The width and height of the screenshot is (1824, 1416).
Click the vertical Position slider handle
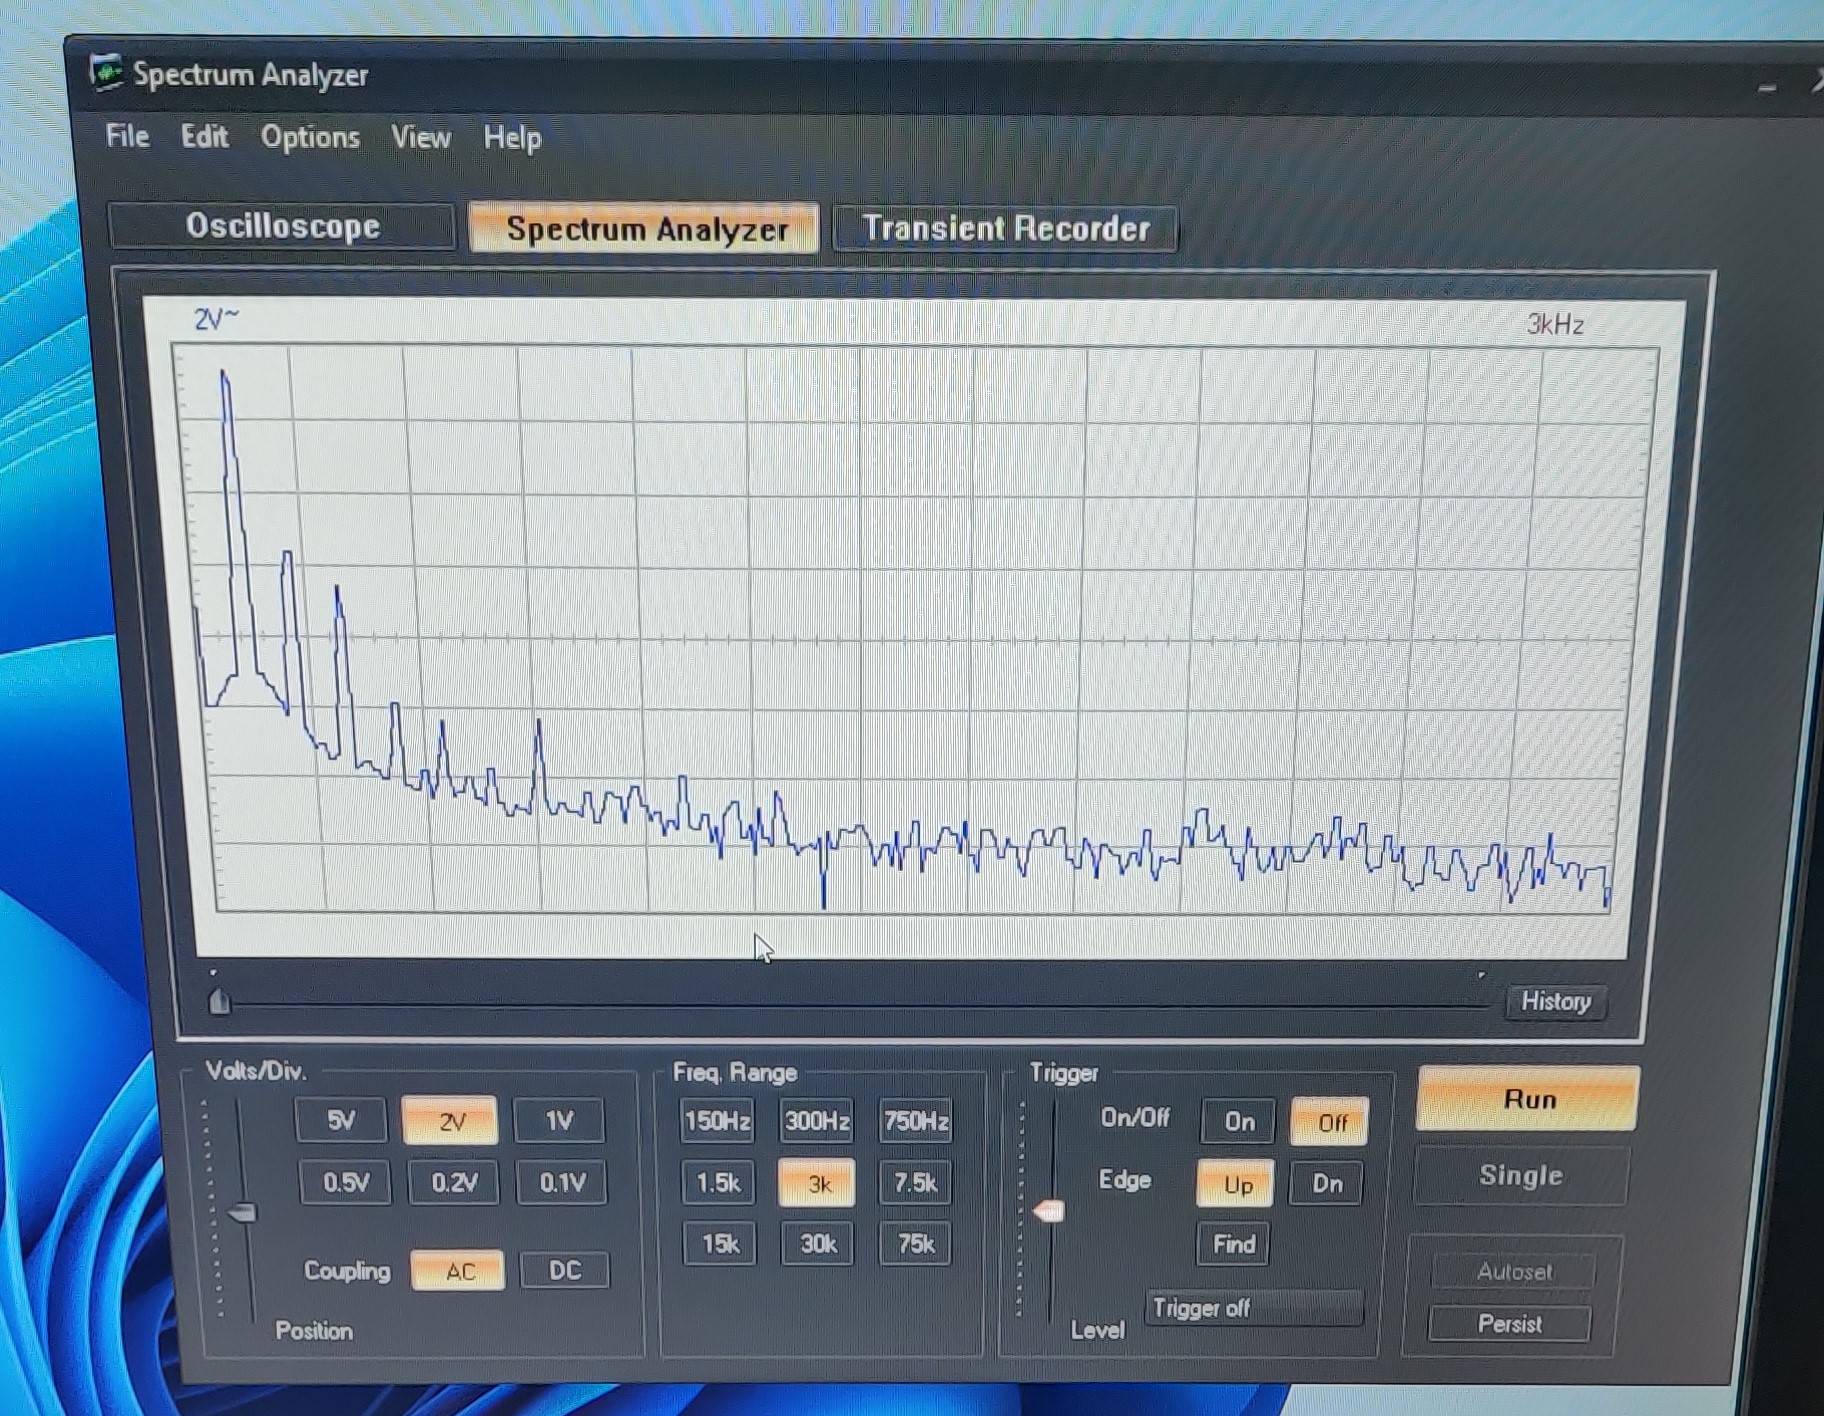(243, 1213)
